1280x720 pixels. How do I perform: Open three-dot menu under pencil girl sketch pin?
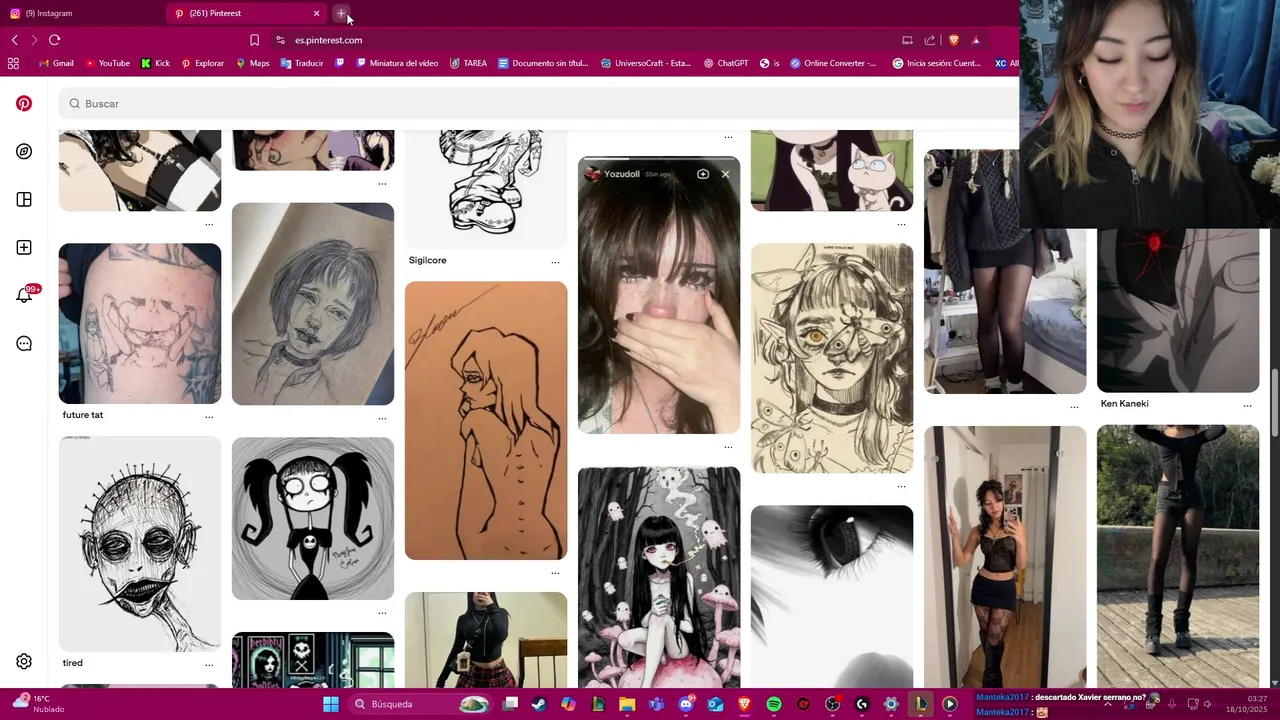(382, 418)
